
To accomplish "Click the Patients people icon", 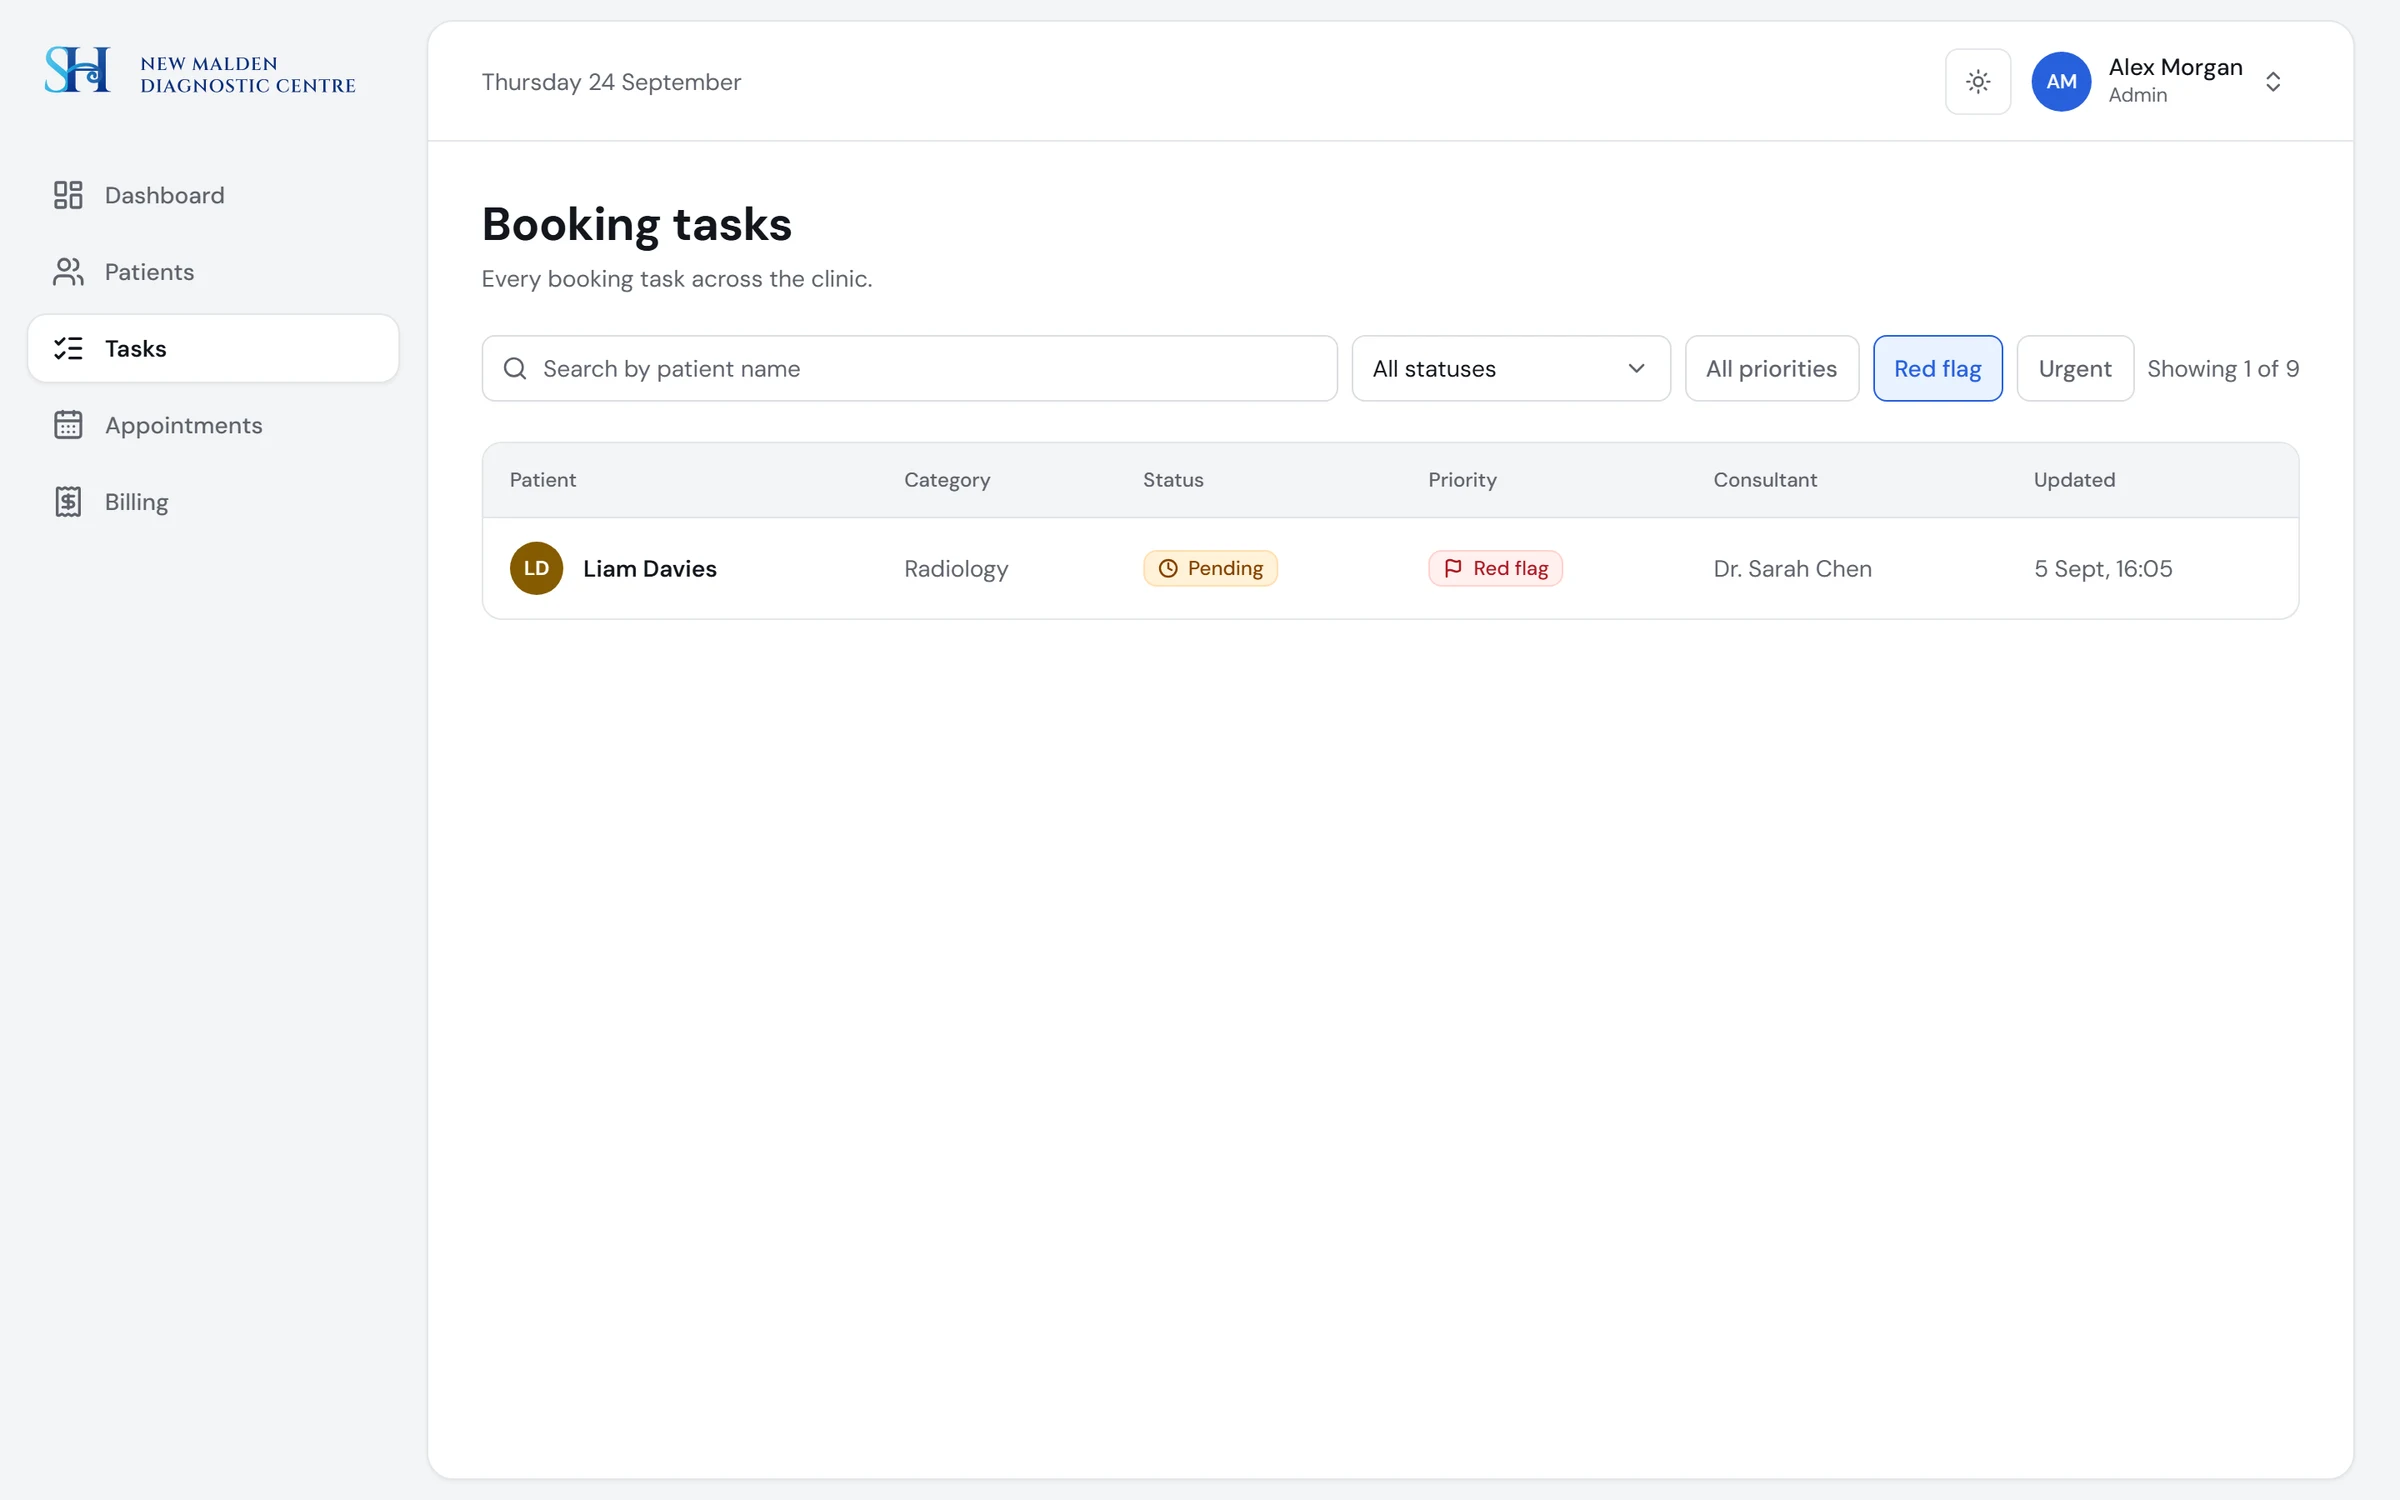I will pos(68,272).
